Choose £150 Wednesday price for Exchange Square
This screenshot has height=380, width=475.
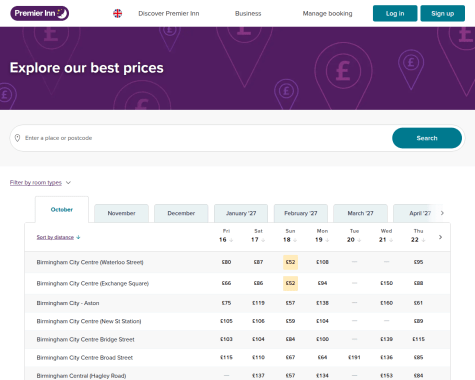pyautogui.click(x=386, y=283)
